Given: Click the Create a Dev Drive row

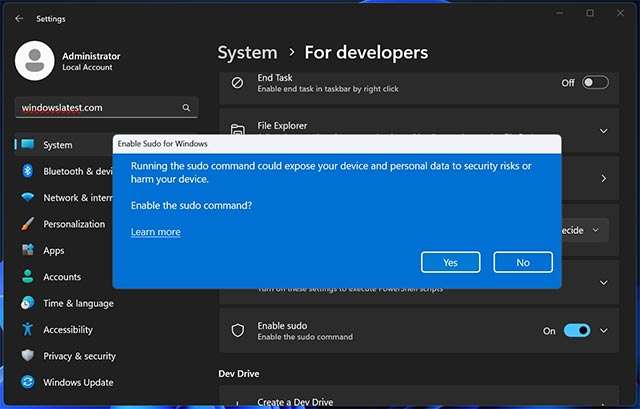Looking at the screenshot, I should coord(419,396).
